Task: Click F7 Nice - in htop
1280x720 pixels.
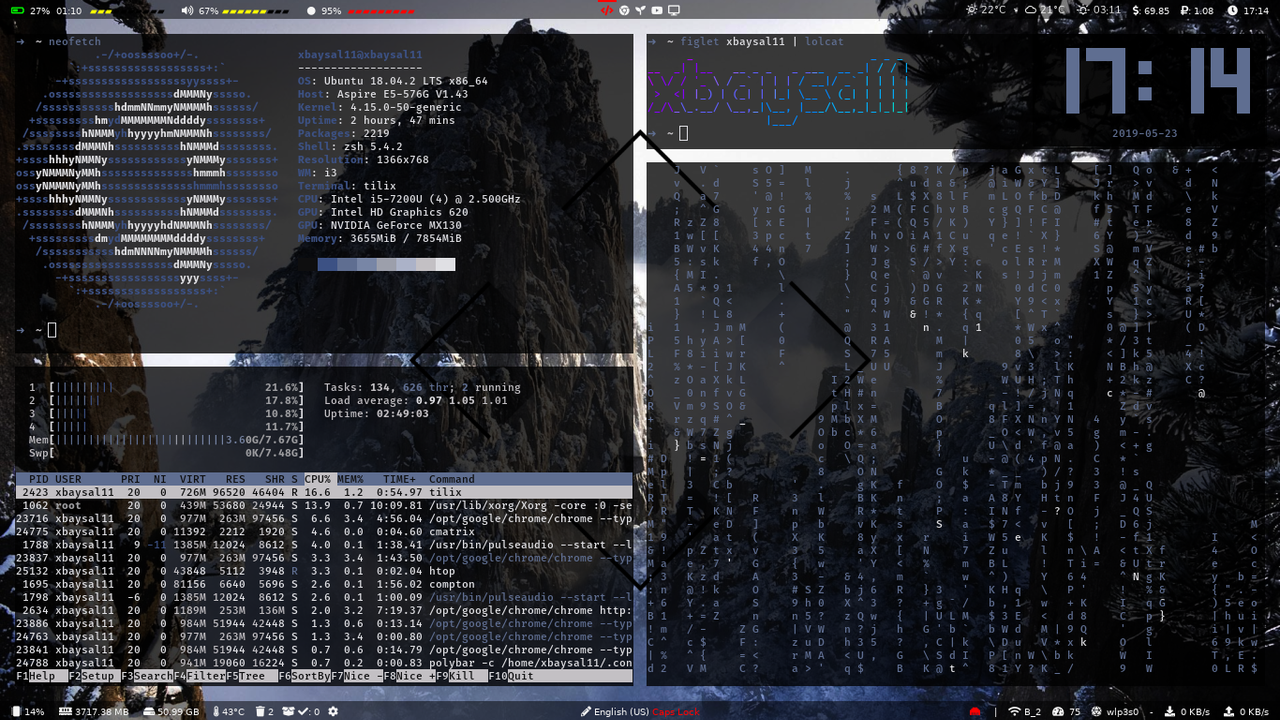Action: 357,676
